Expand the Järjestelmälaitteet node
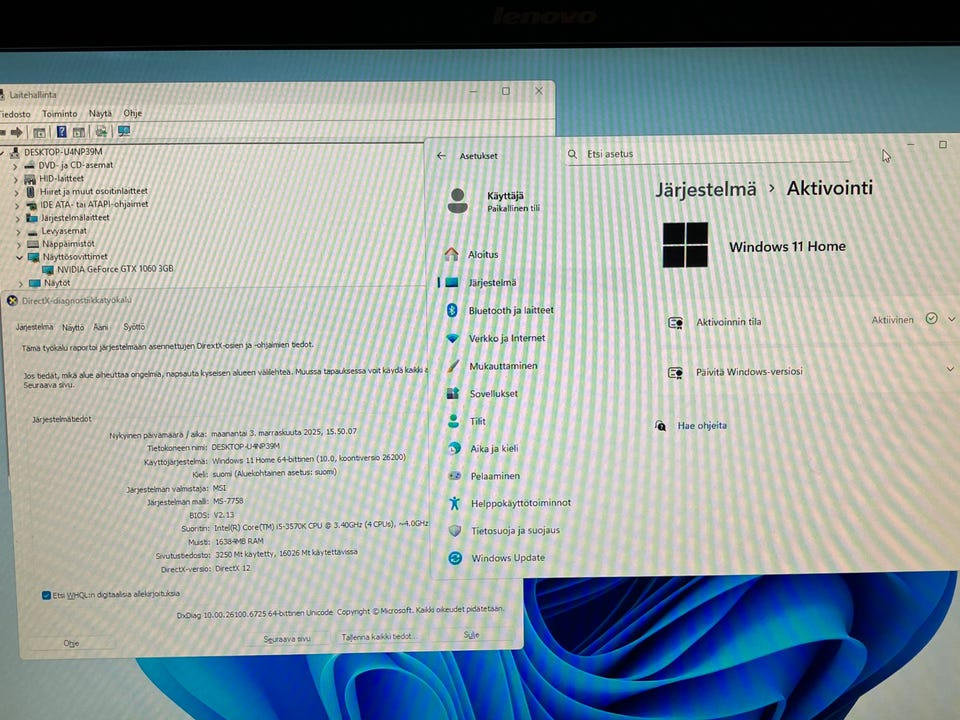The height and width of the screenshot is (720, 960). click(17, 218)
